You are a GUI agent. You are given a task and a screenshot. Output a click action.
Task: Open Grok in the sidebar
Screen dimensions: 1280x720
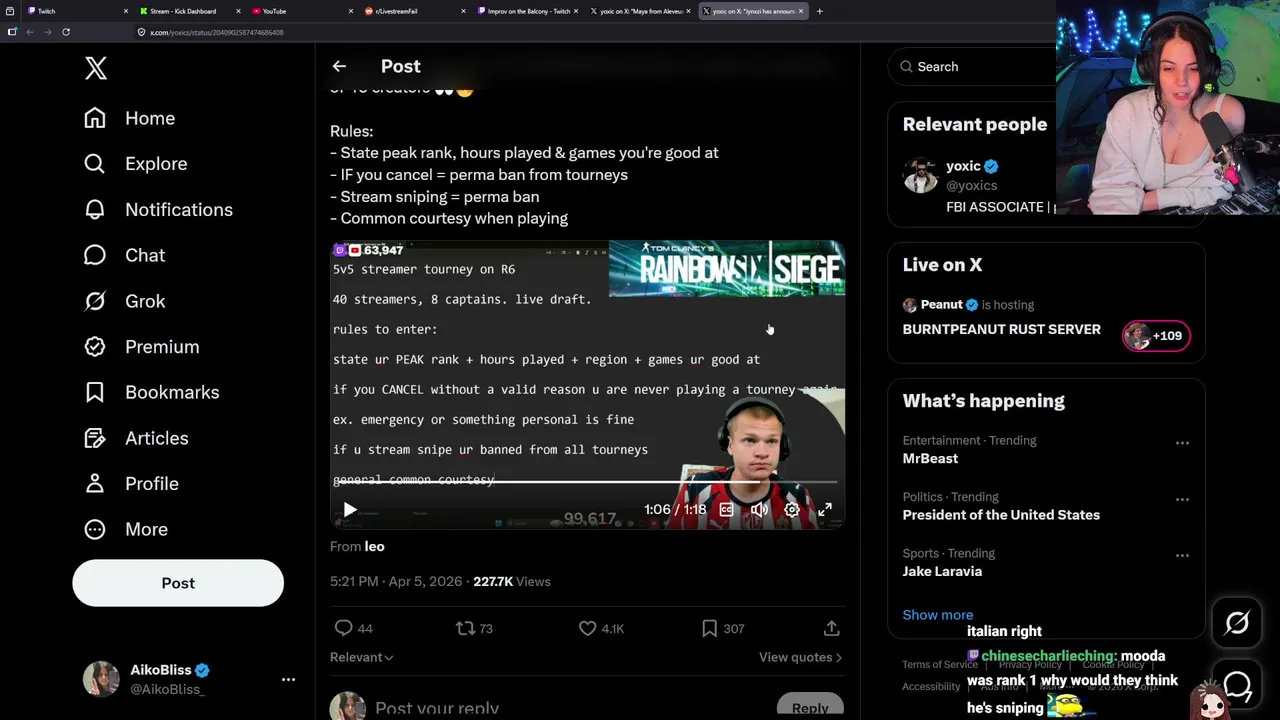coord(125,301)
